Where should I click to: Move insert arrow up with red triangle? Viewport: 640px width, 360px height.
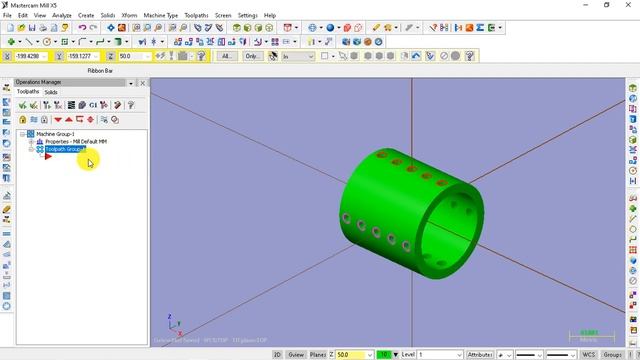[x=69, y=120]
